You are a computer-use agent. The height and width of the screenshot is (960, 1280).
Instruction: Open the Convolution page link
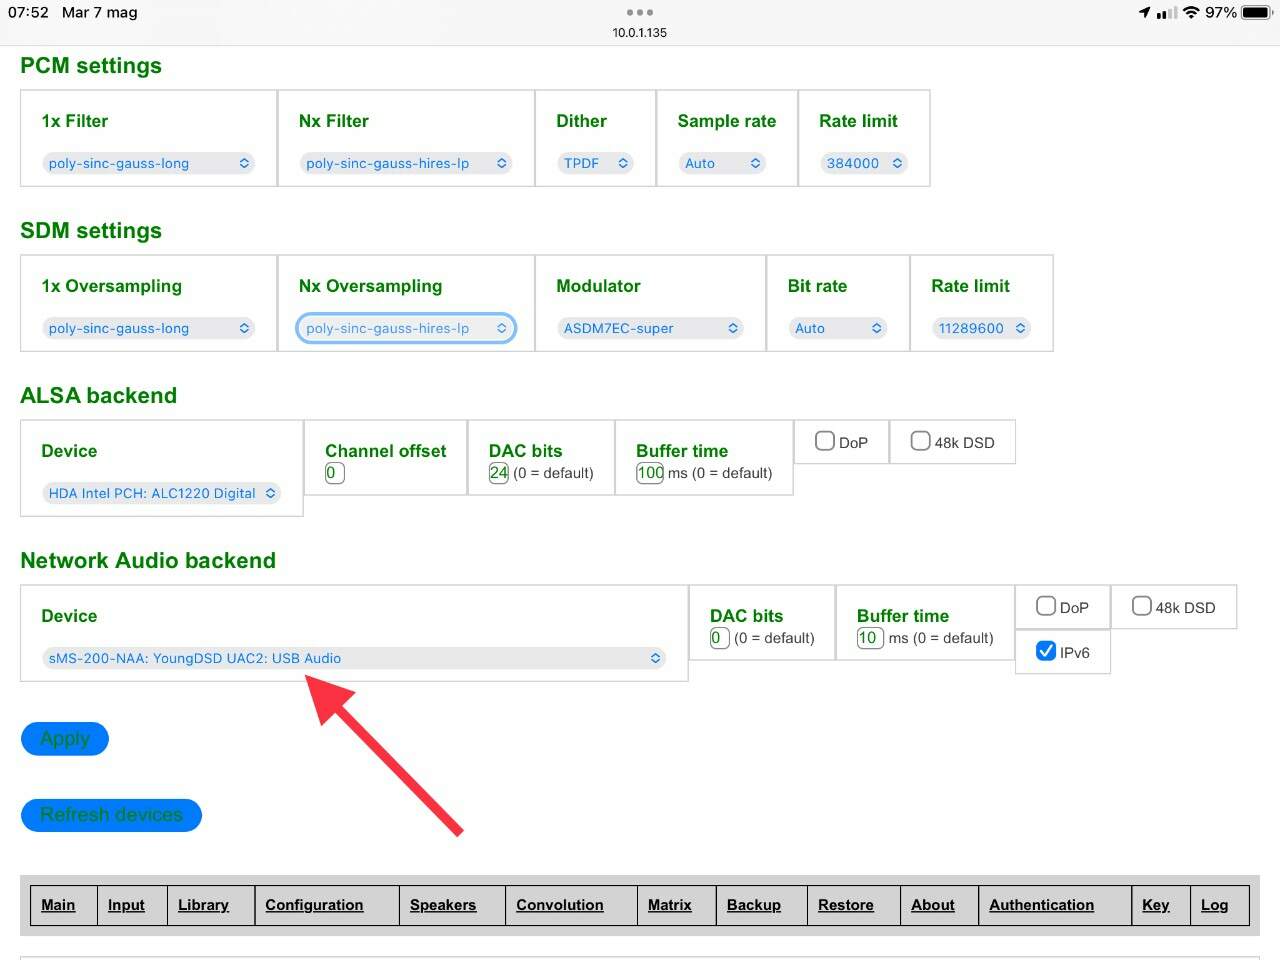(x=560, y=905)
